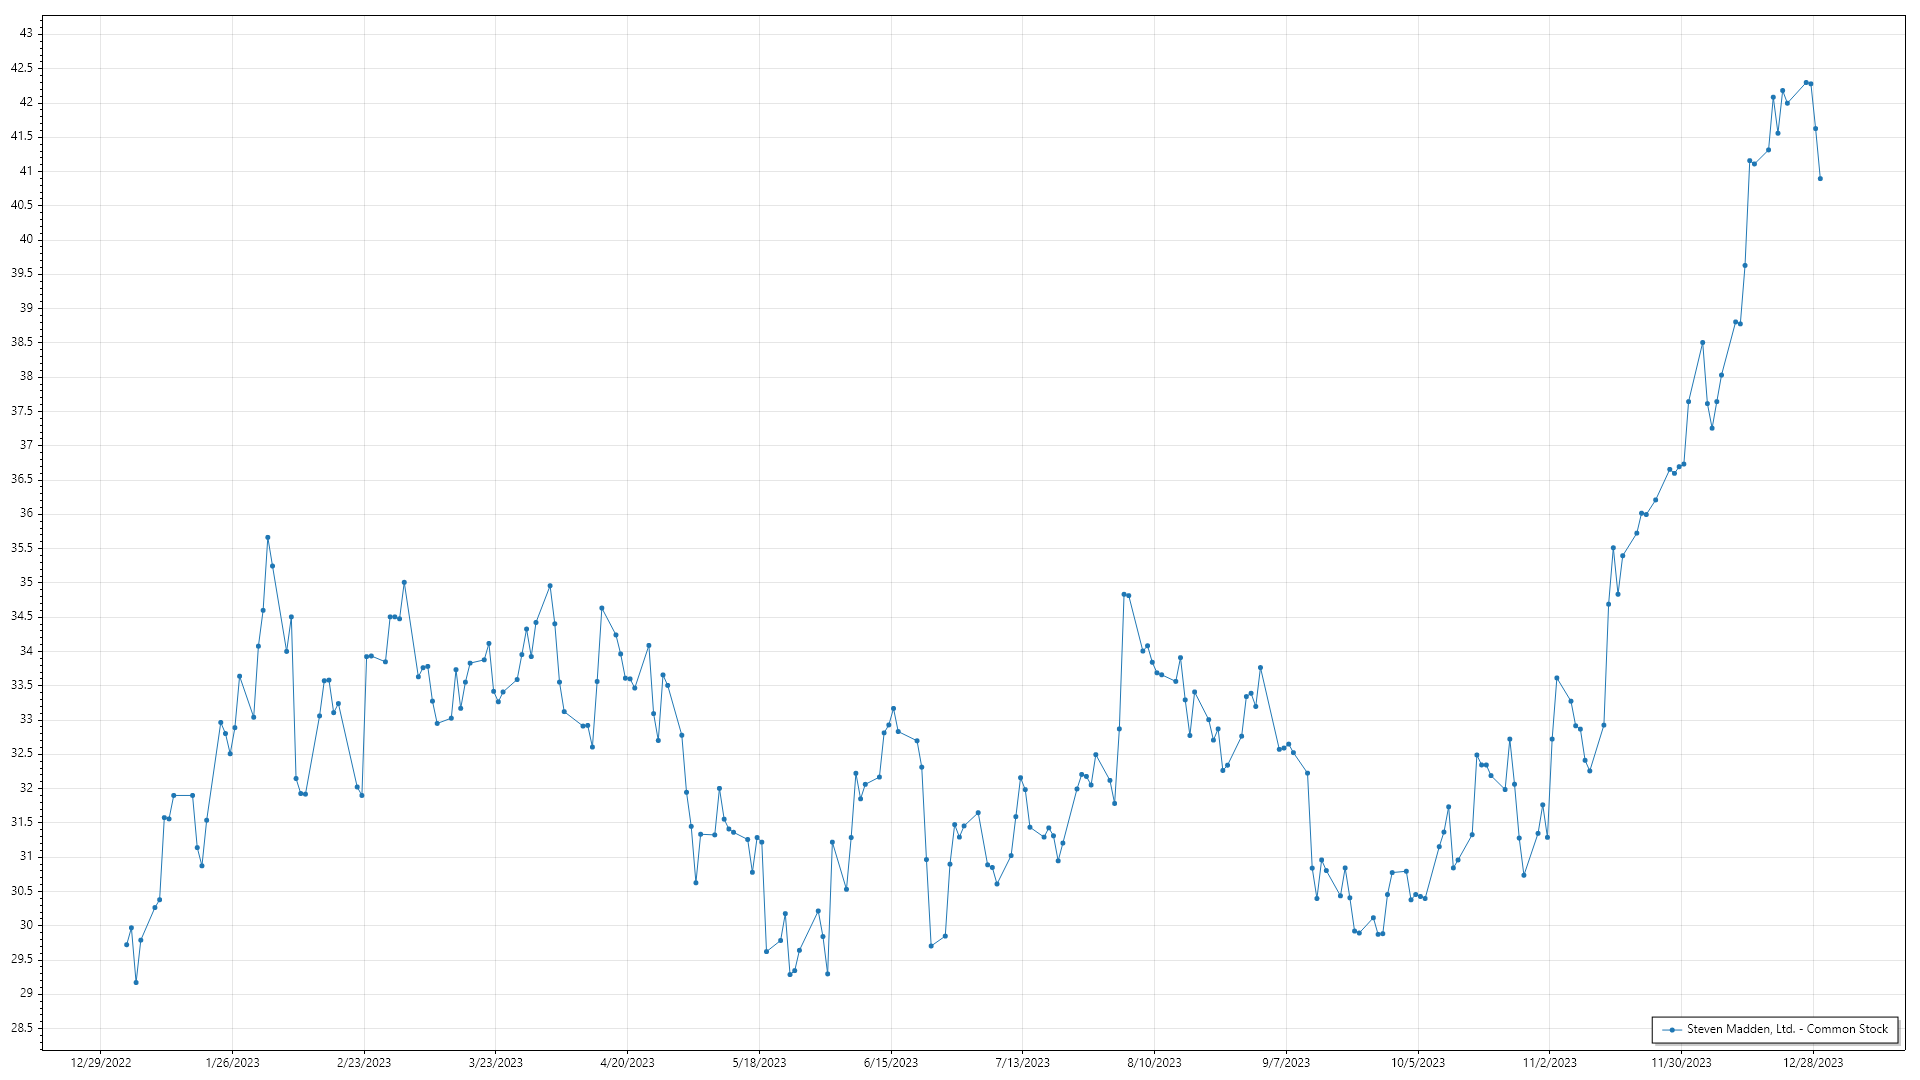Viewport: 1920px width, 1080px height.
Task: Click the Steven Madden, Ltd. legend label
Action: (x=1787, y=1029)
